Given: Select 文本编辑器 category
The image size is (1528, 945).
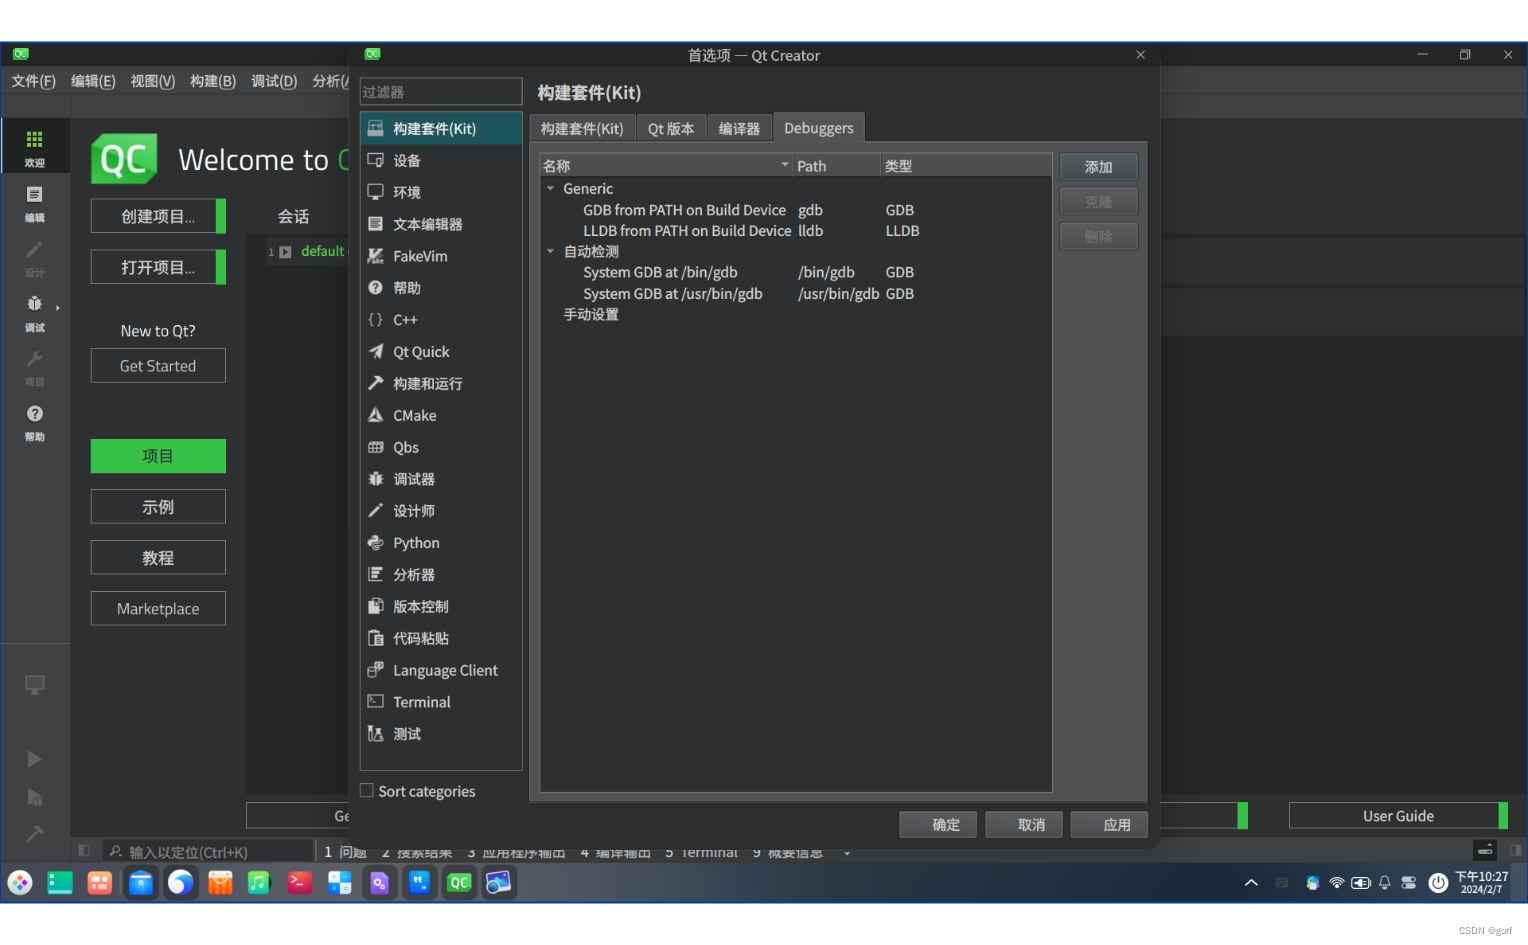Looking at the screenshot, I should (441, 225).
